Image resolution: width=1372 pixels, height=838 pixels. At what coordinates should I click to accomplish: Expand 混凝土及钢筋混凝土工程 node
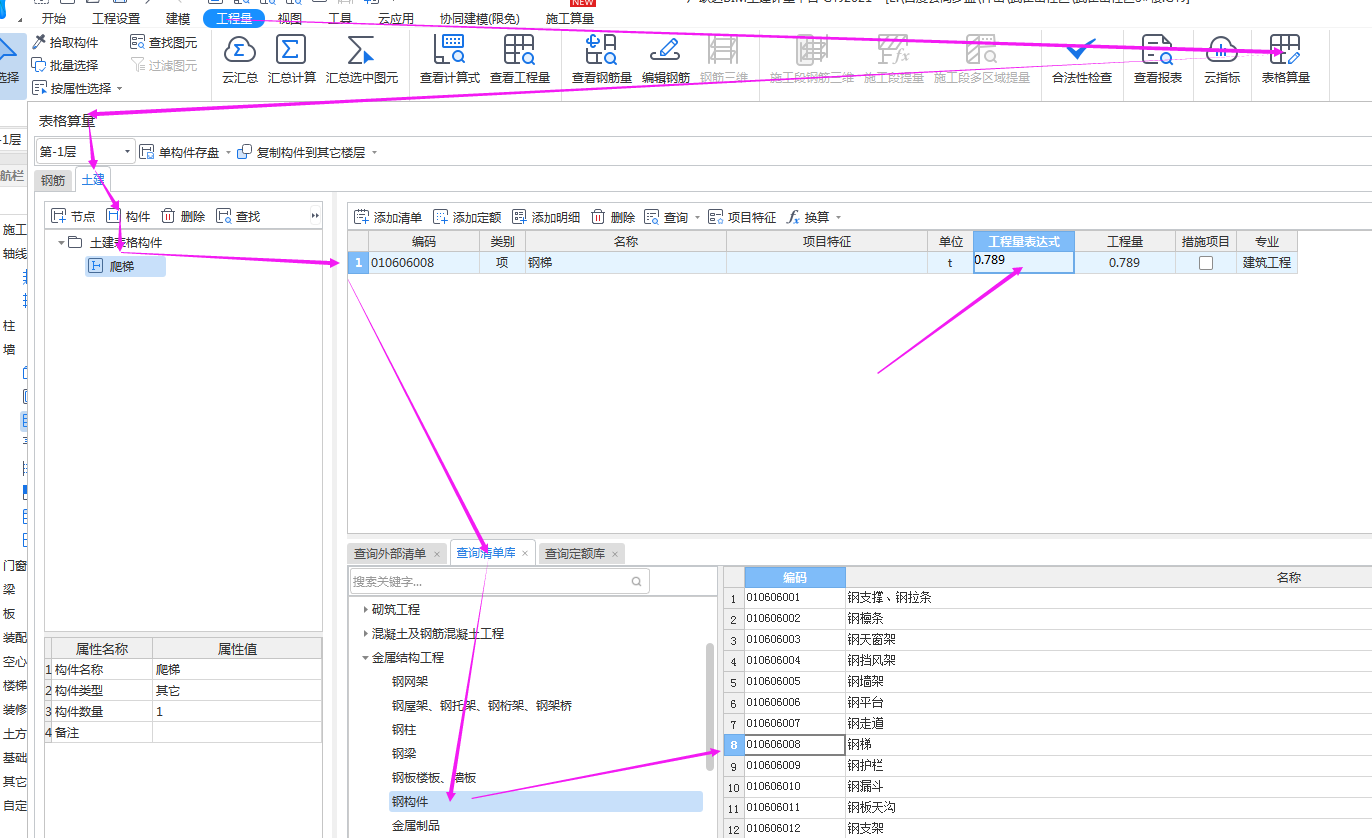tap(365, 633)
